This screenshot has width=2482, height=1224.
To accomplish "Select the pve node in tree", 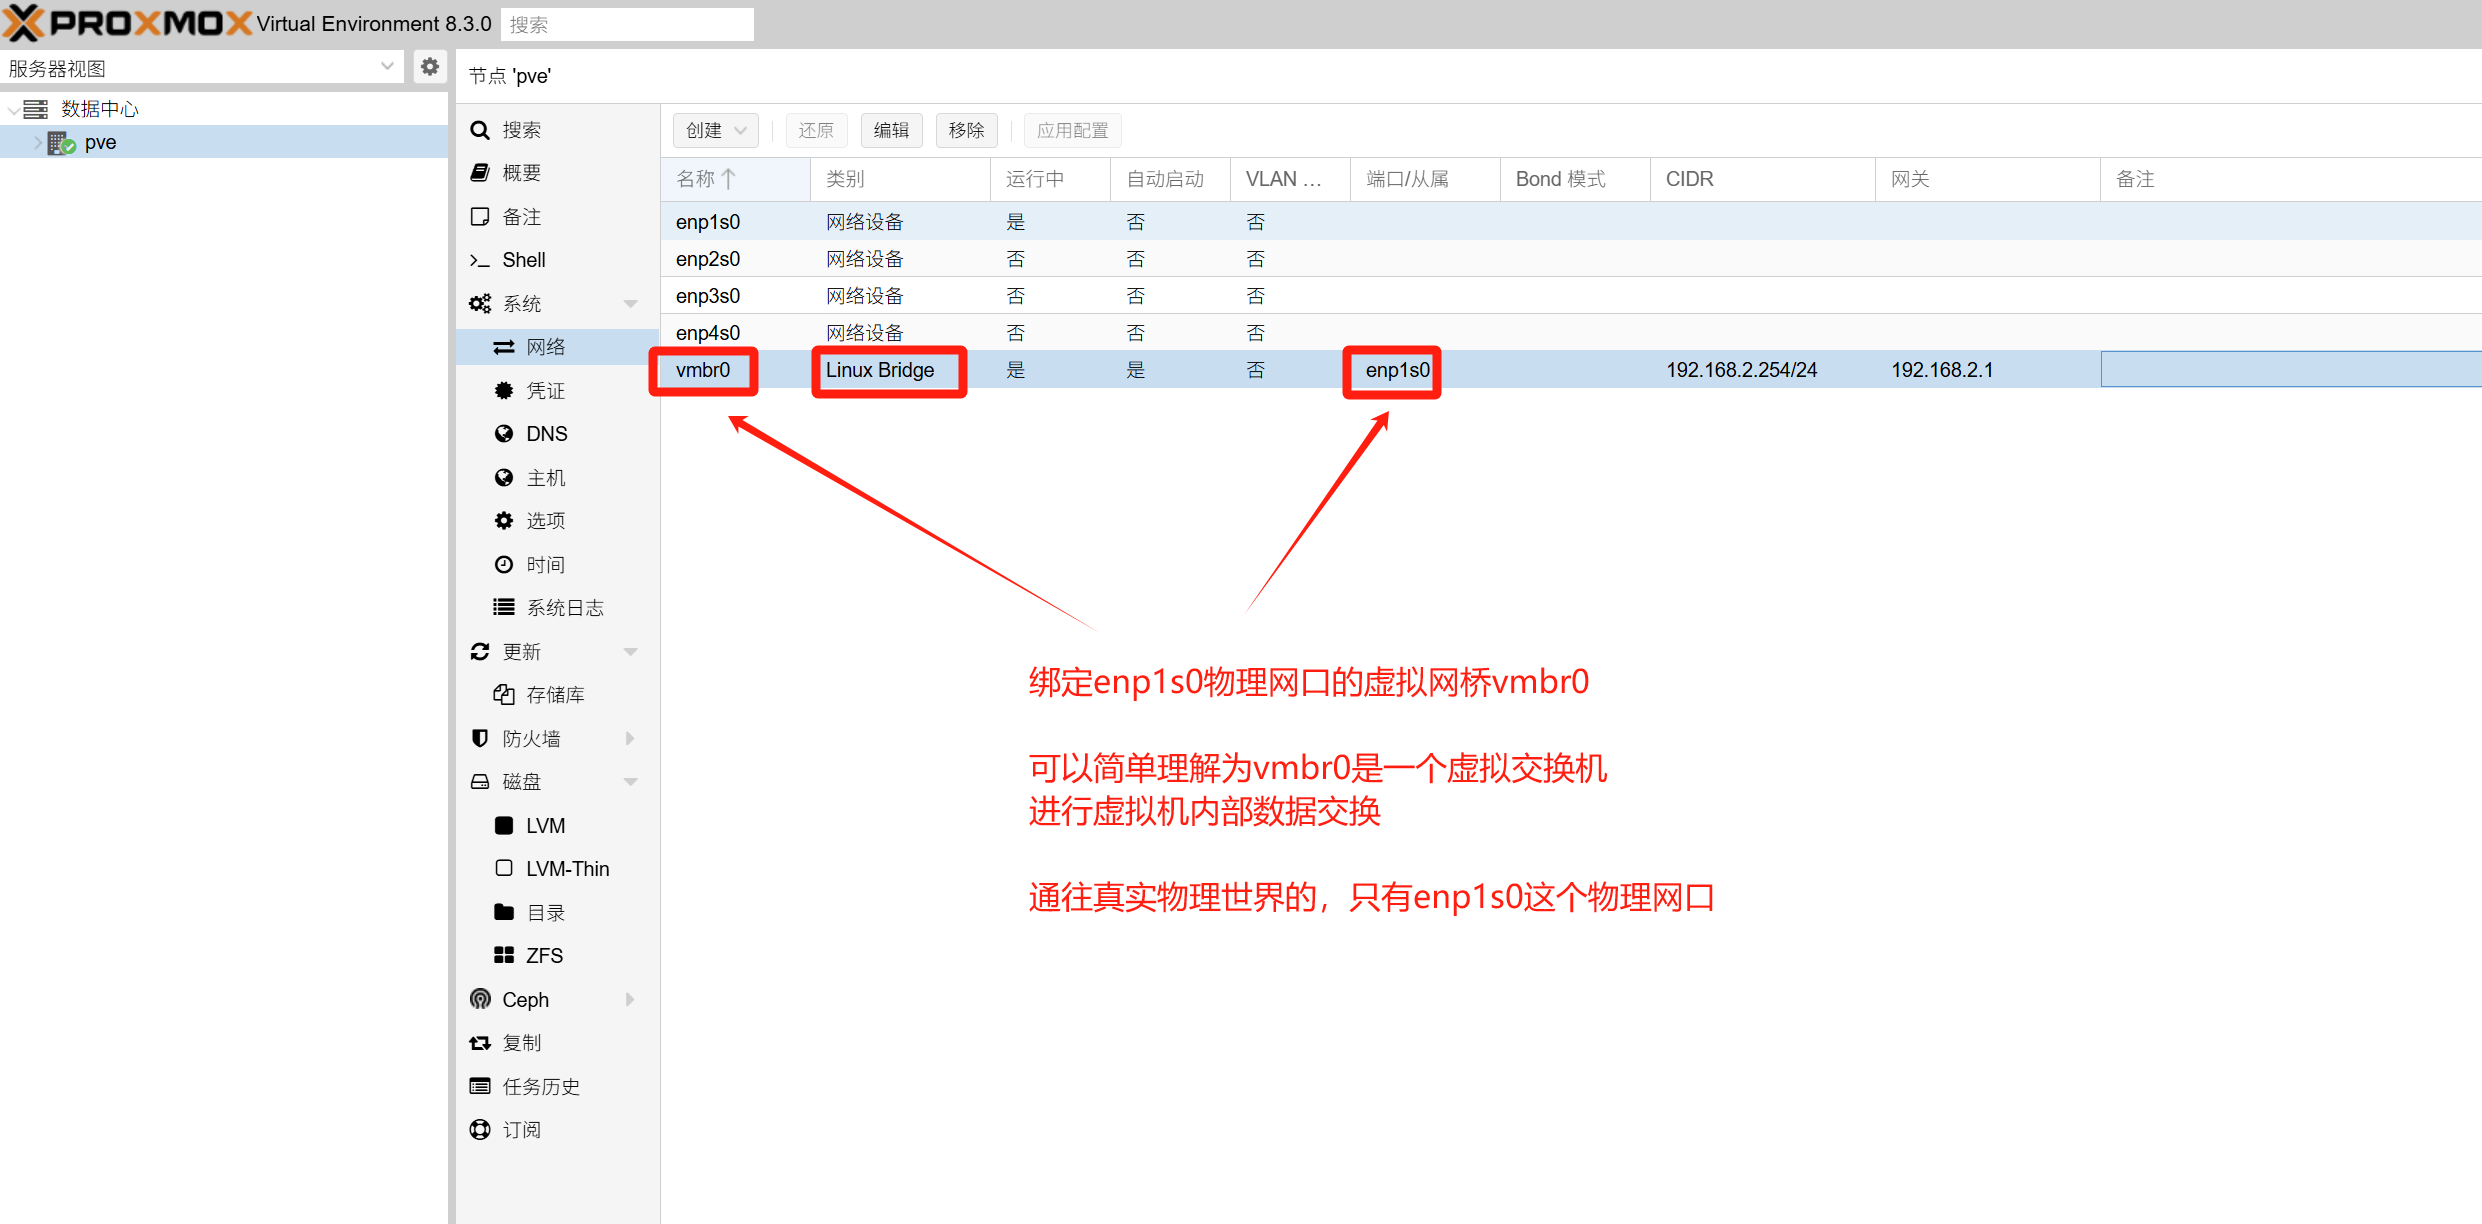I will click(x=100, y=143).
